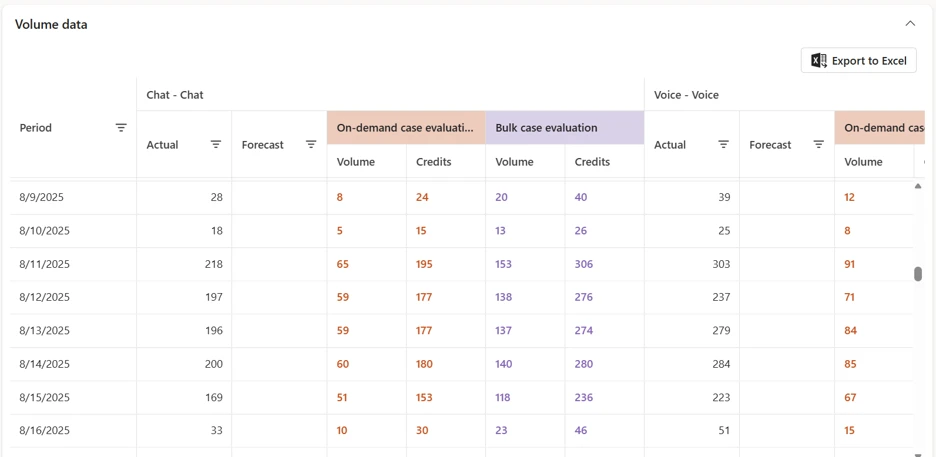Click Bulk credits value 306

pos(584,264)
